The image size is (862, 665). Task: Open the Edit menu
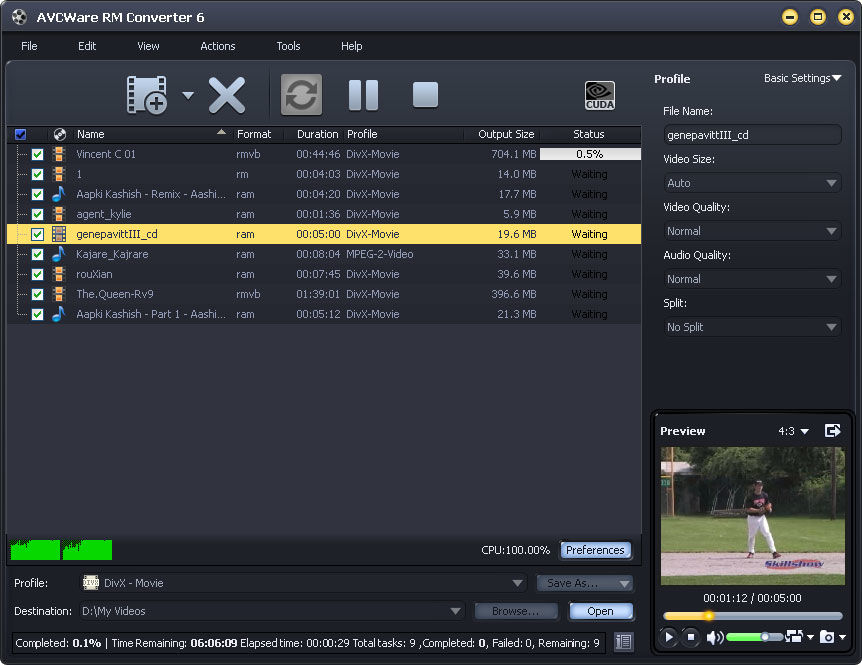[87, 46]
